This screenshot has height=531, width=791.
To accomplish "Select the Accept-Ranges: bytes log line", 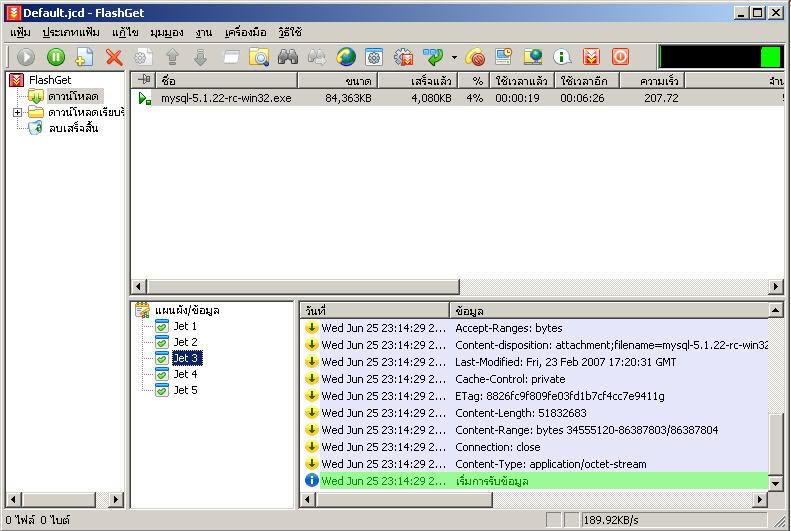I will point(536,328).
